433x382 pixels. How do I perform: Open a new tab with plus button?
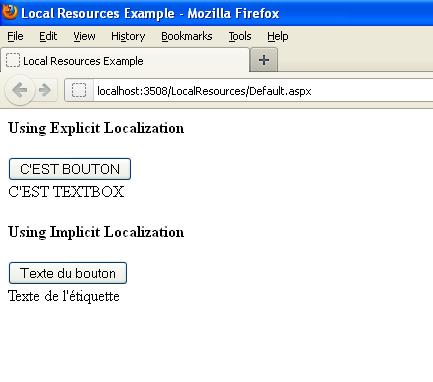pos(264,60)
